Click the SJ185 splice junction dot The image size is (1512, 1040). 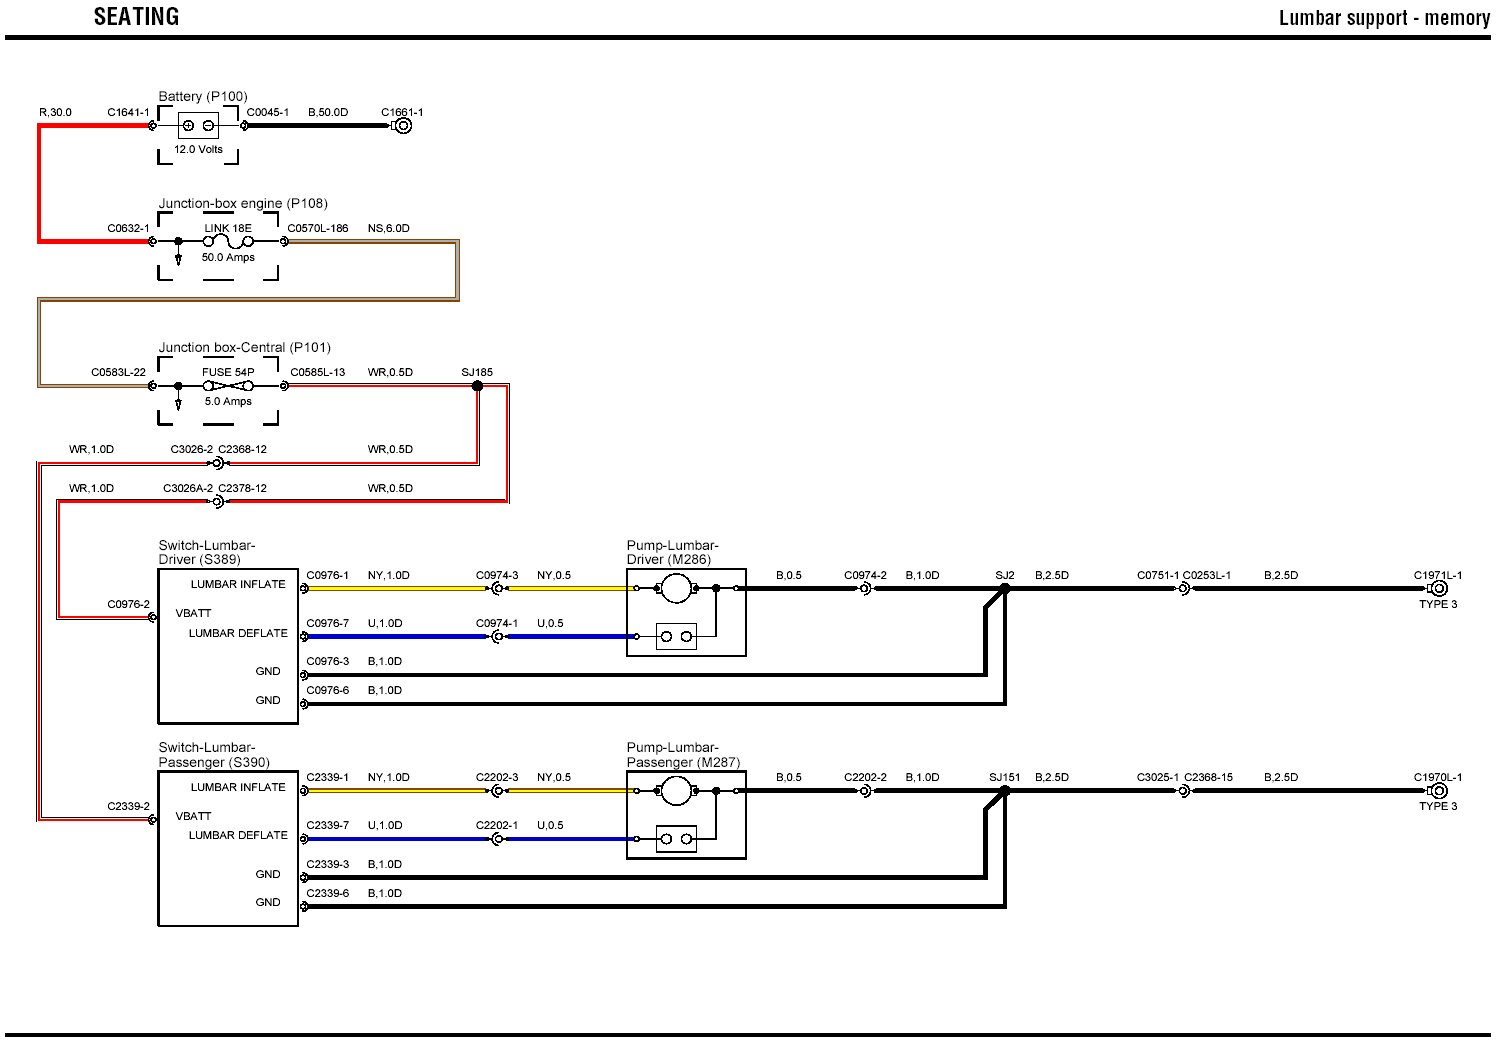pos(477,386)
